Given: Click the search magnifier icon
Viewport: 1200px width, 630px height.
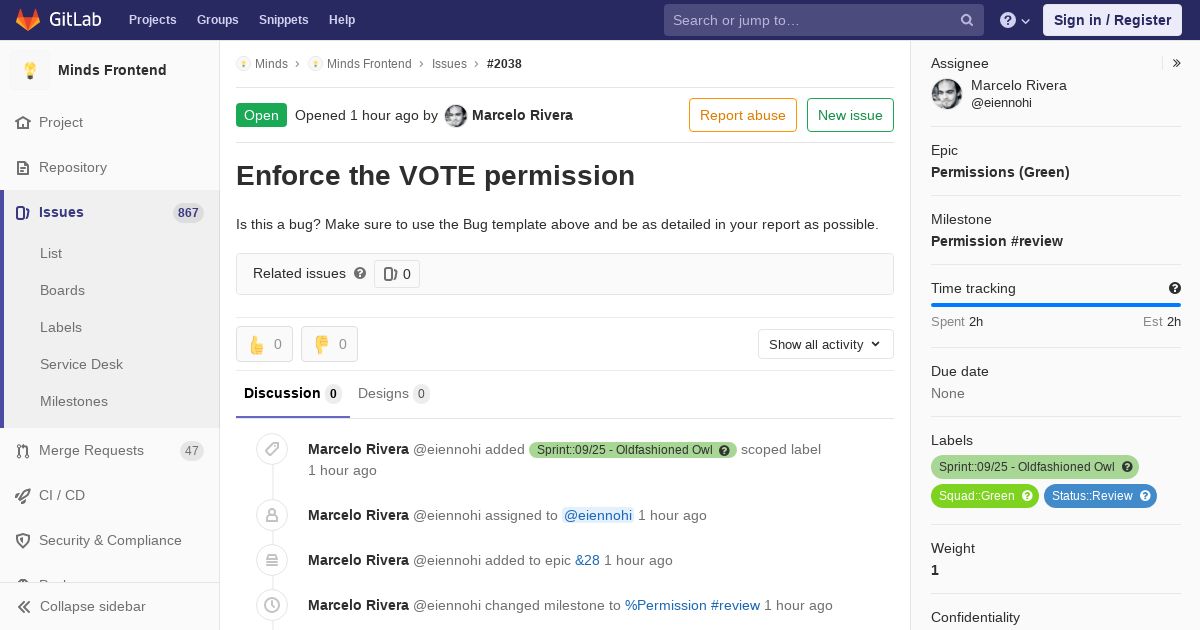Looking at the screenshot, I should pyautogui.click(x=967, y=20).
